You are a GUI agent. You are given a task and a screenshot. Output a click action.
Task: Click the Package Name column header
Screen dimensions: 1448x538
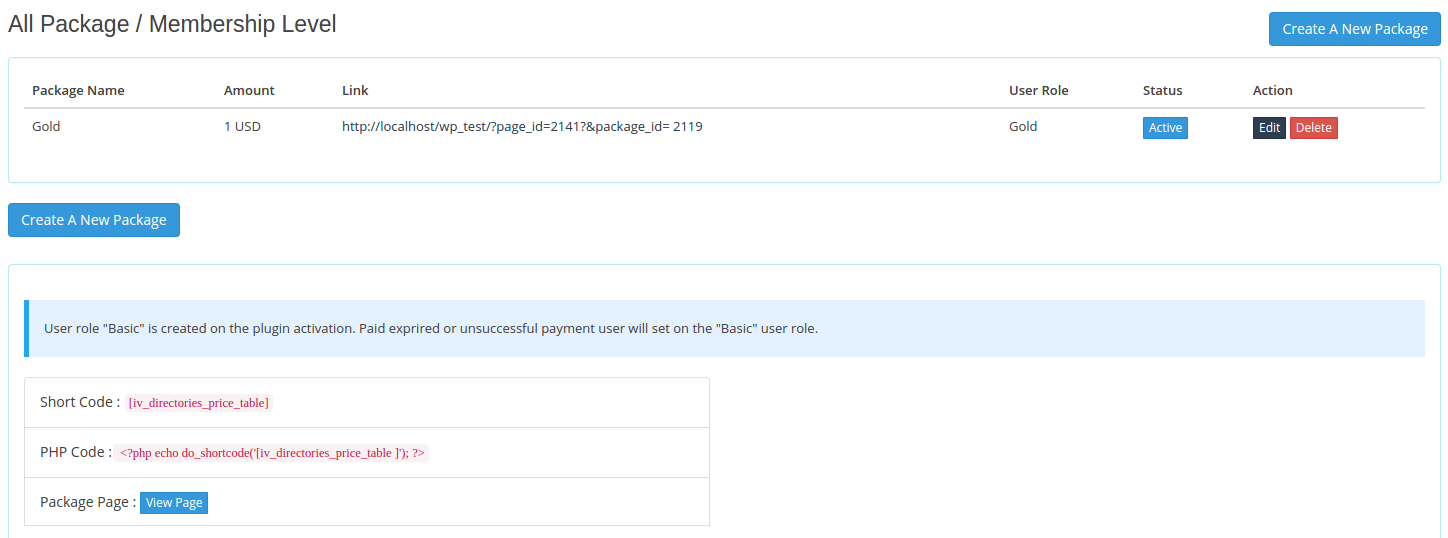(x=78, y=90)
